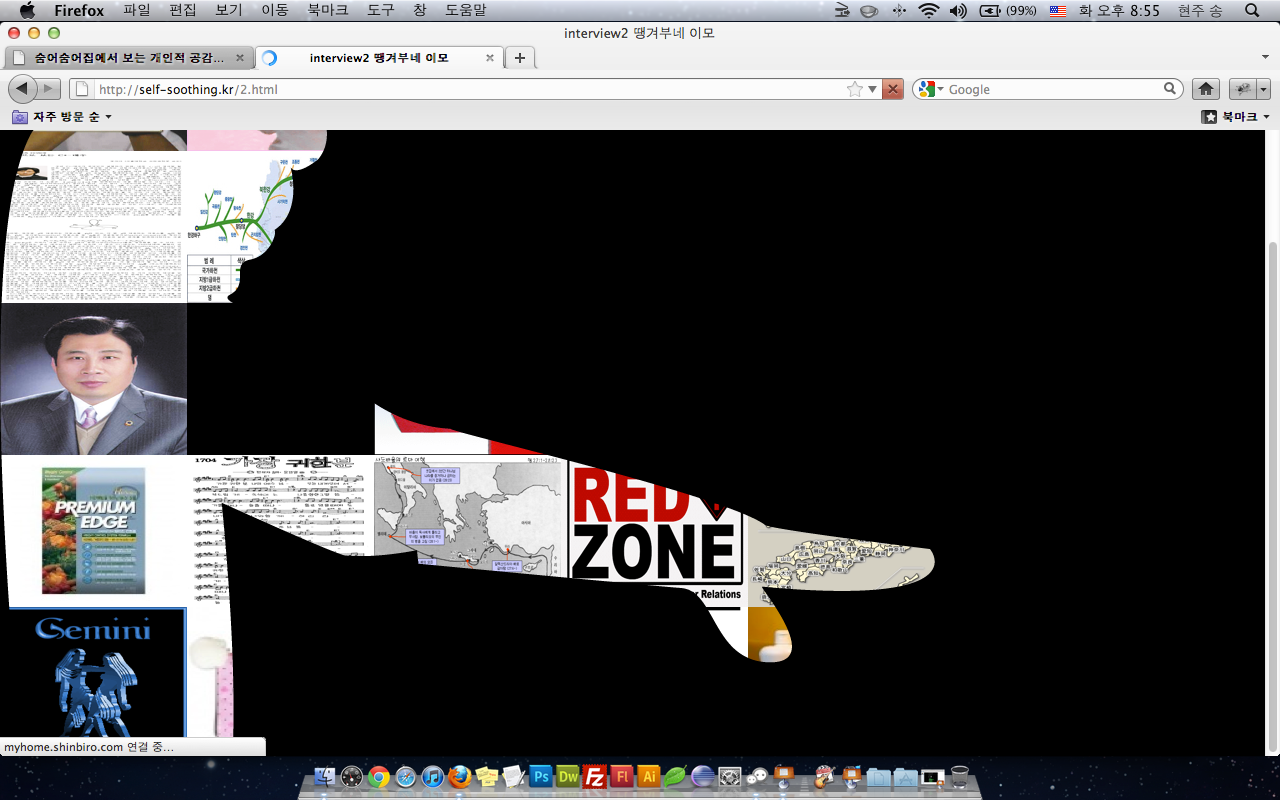This screenshot has height=800, width=1280.
Task: Open Dashboard gauge icon in dock
Action: pos(351,777)
